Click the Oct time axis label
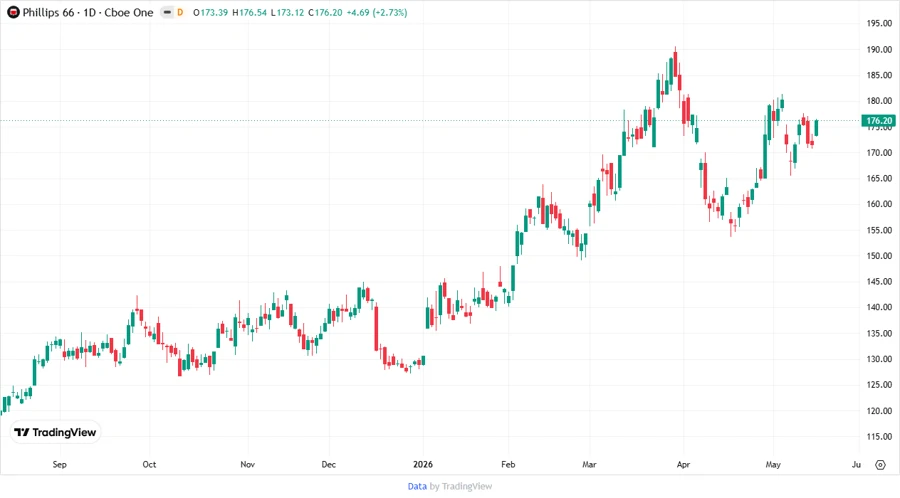900x498 pixels. (x=149, y=464)
